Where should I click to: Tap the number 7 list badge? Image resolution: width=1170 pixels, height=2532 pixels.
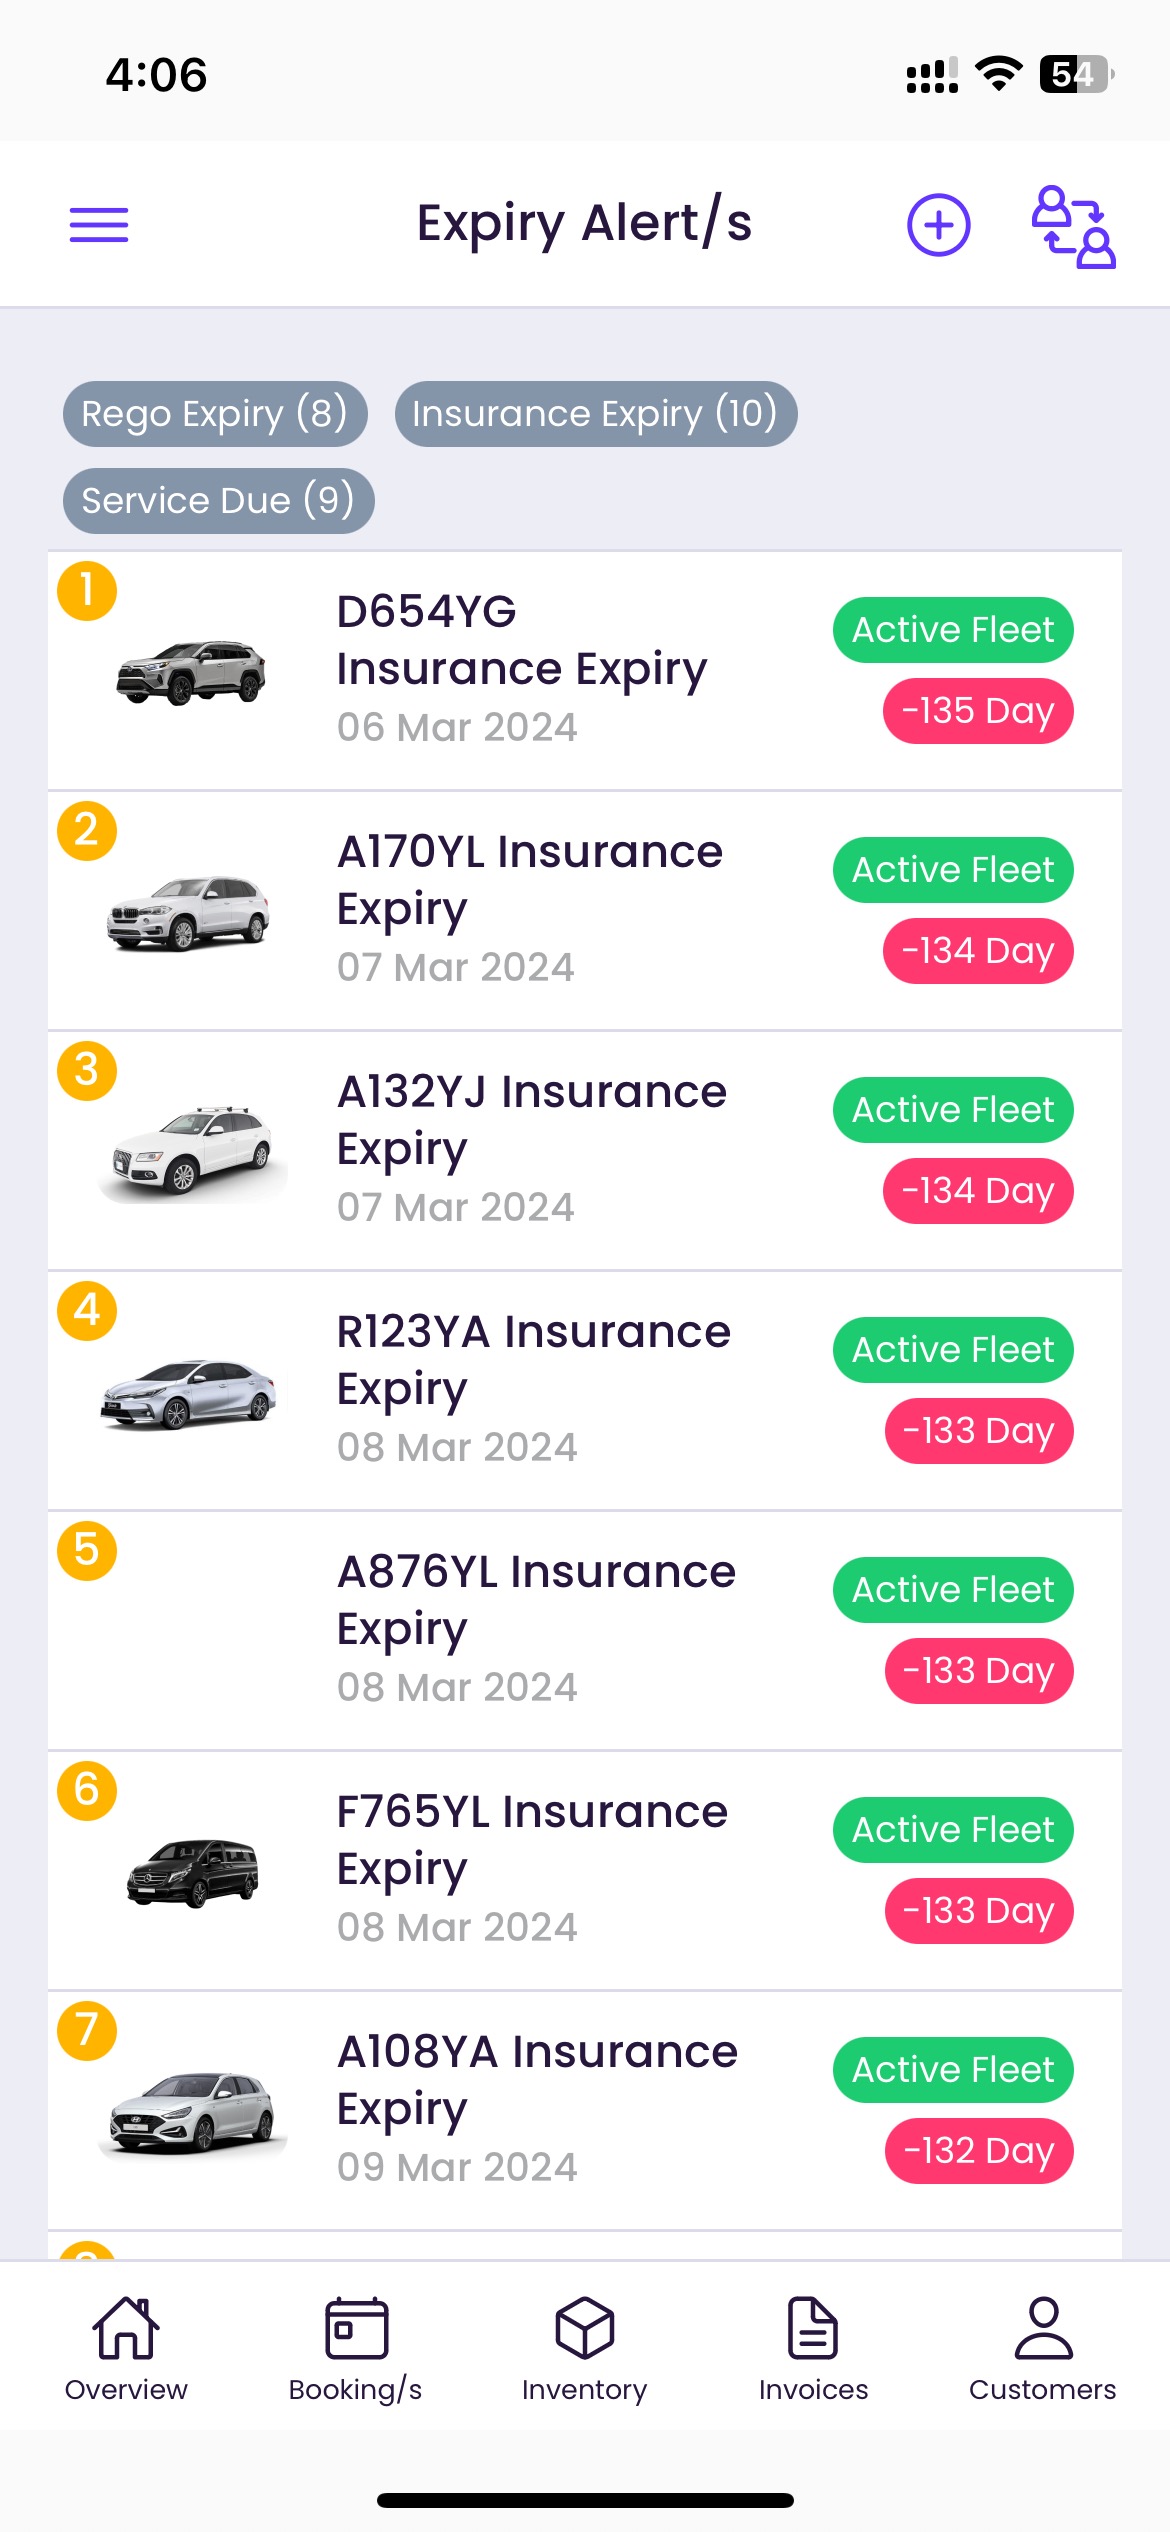(87, 2031)
